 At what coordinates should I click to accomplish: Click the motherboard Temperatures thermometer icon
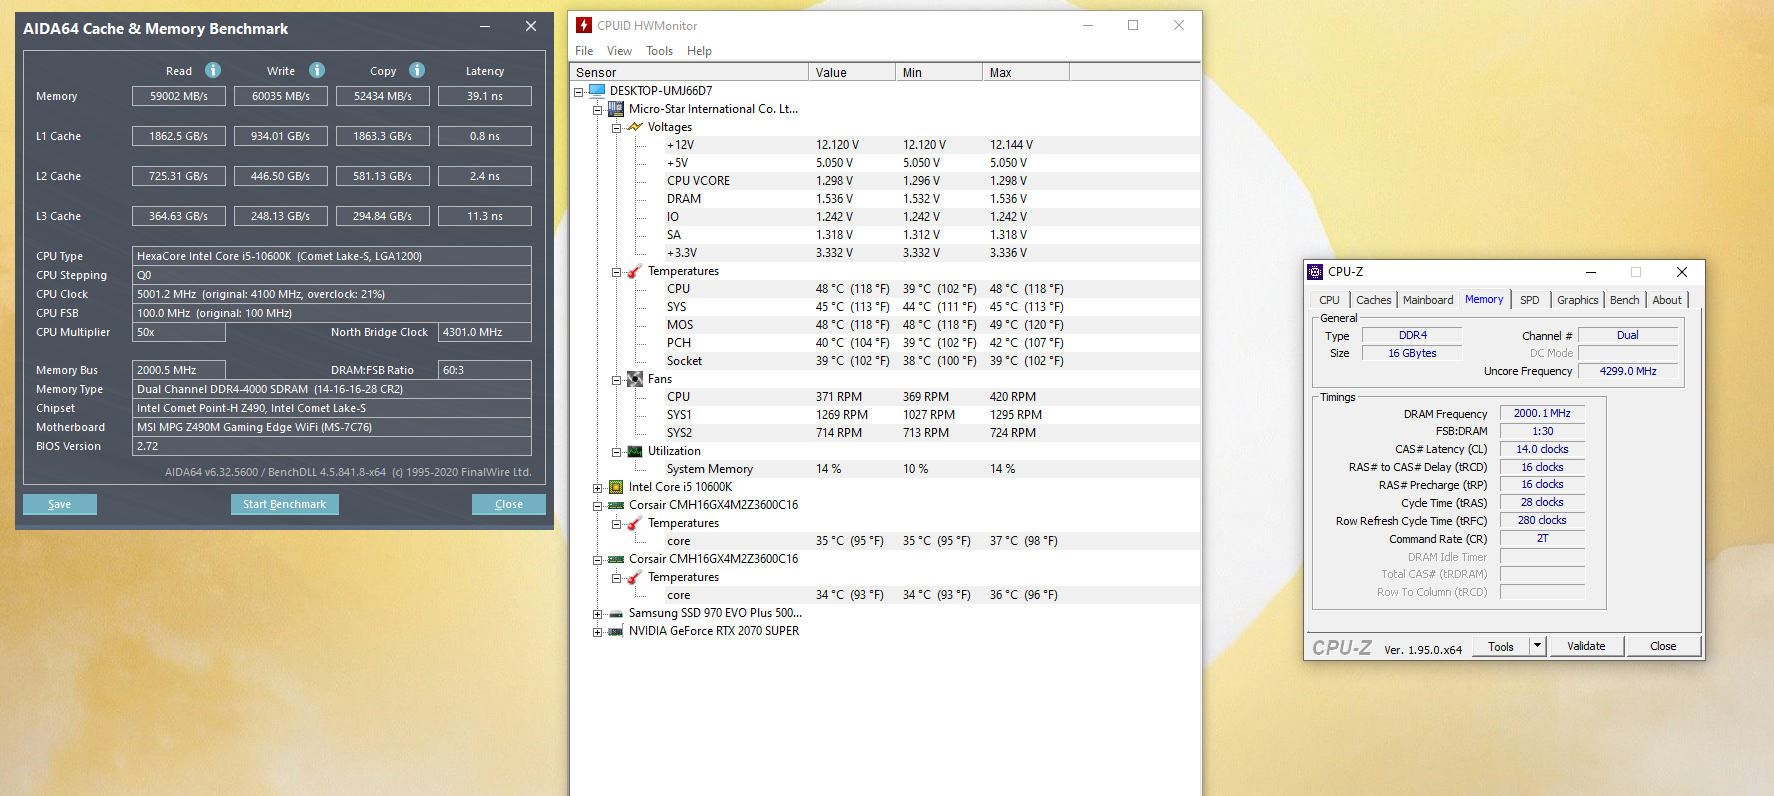pyautogui.click(x=635, y=270)
